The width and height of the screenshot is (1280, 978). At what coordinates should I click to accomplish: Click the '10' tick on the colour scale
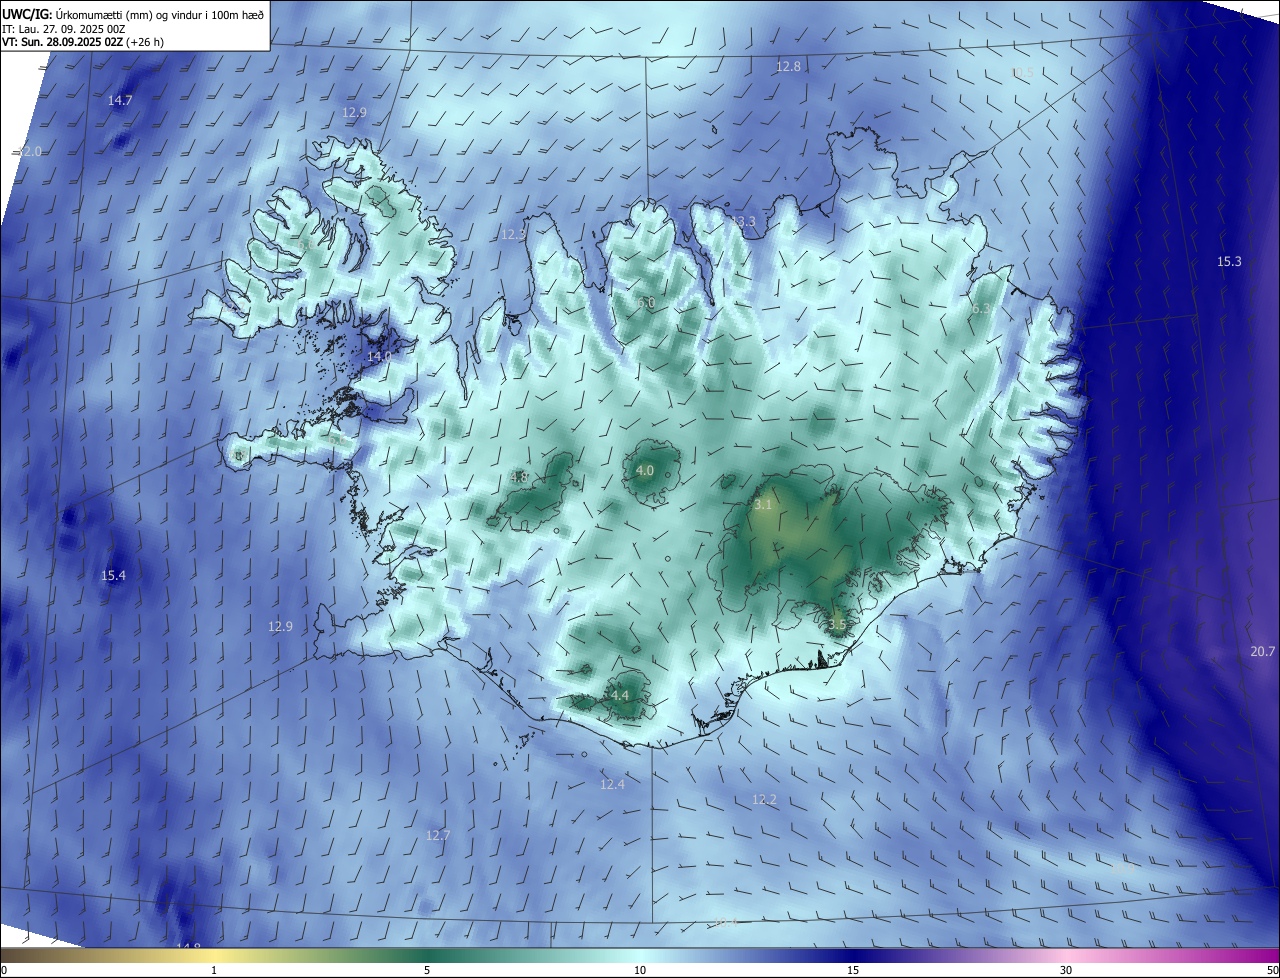[640, 970]
